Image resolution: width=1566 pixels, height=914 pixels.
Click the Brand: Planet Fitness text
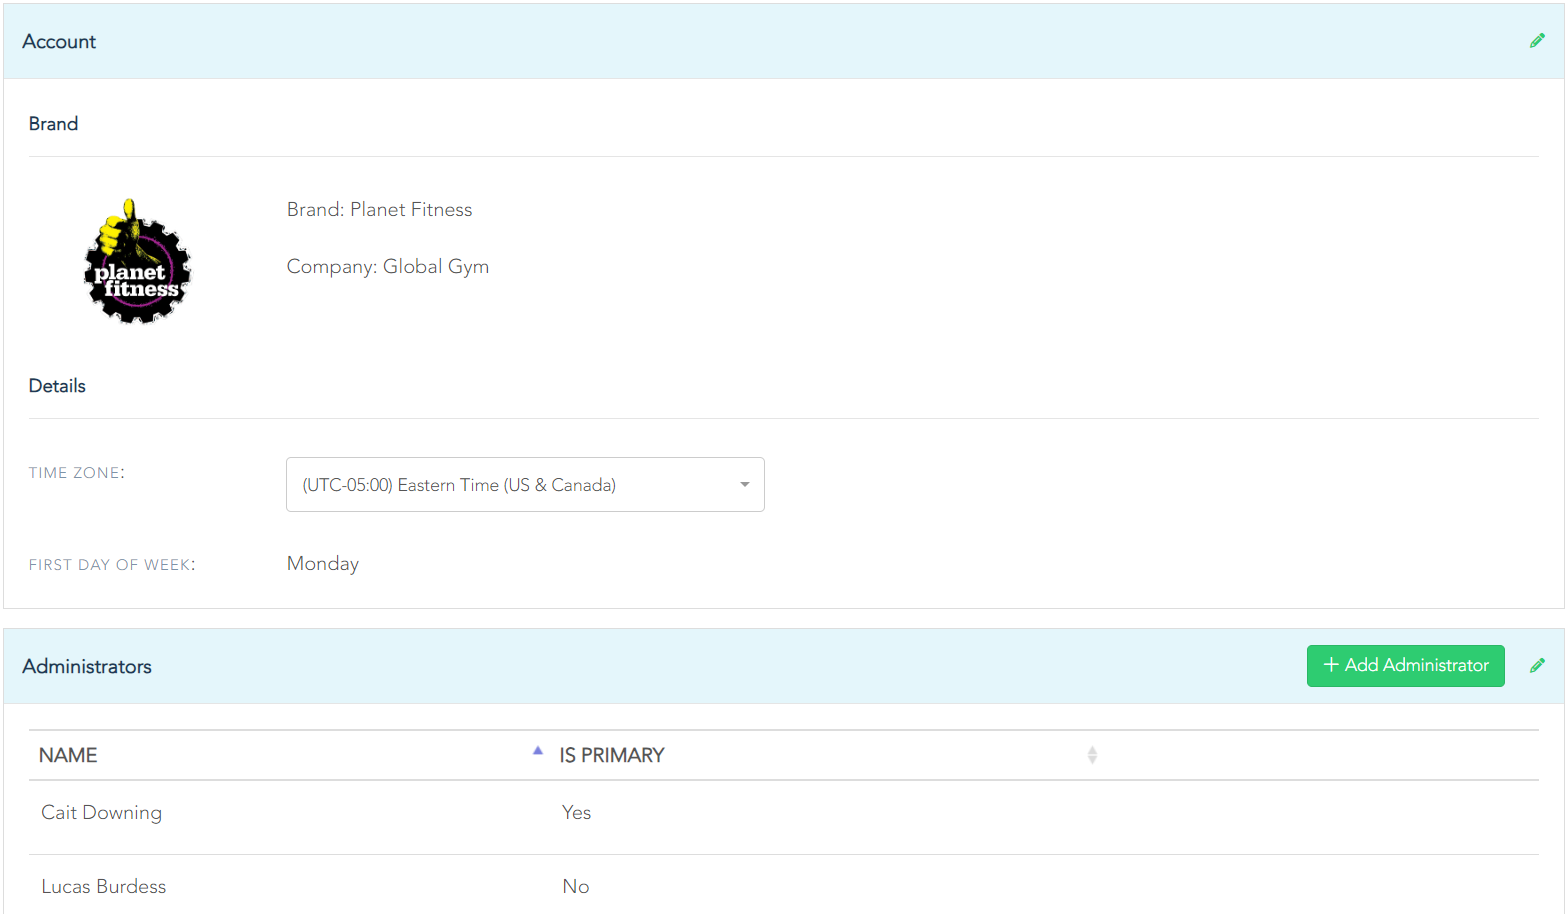point(379,210)
